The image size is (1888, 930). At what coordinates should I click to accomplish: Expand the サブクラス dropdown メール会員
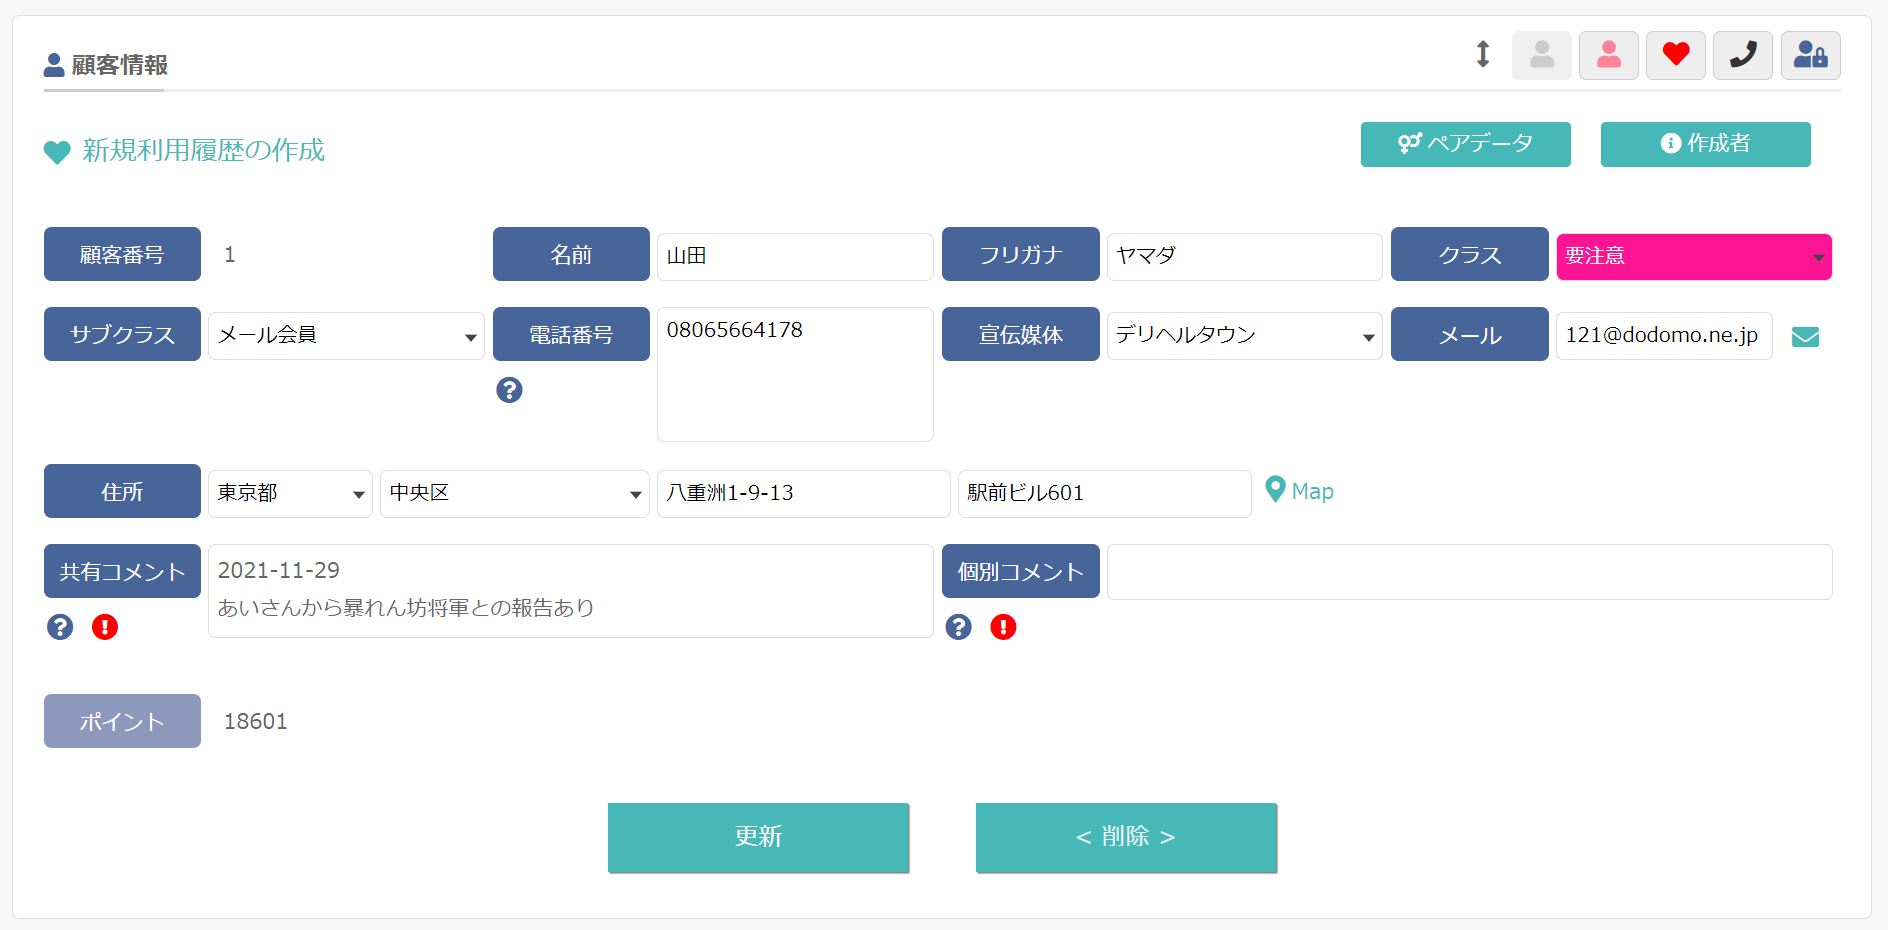[346, 336]
